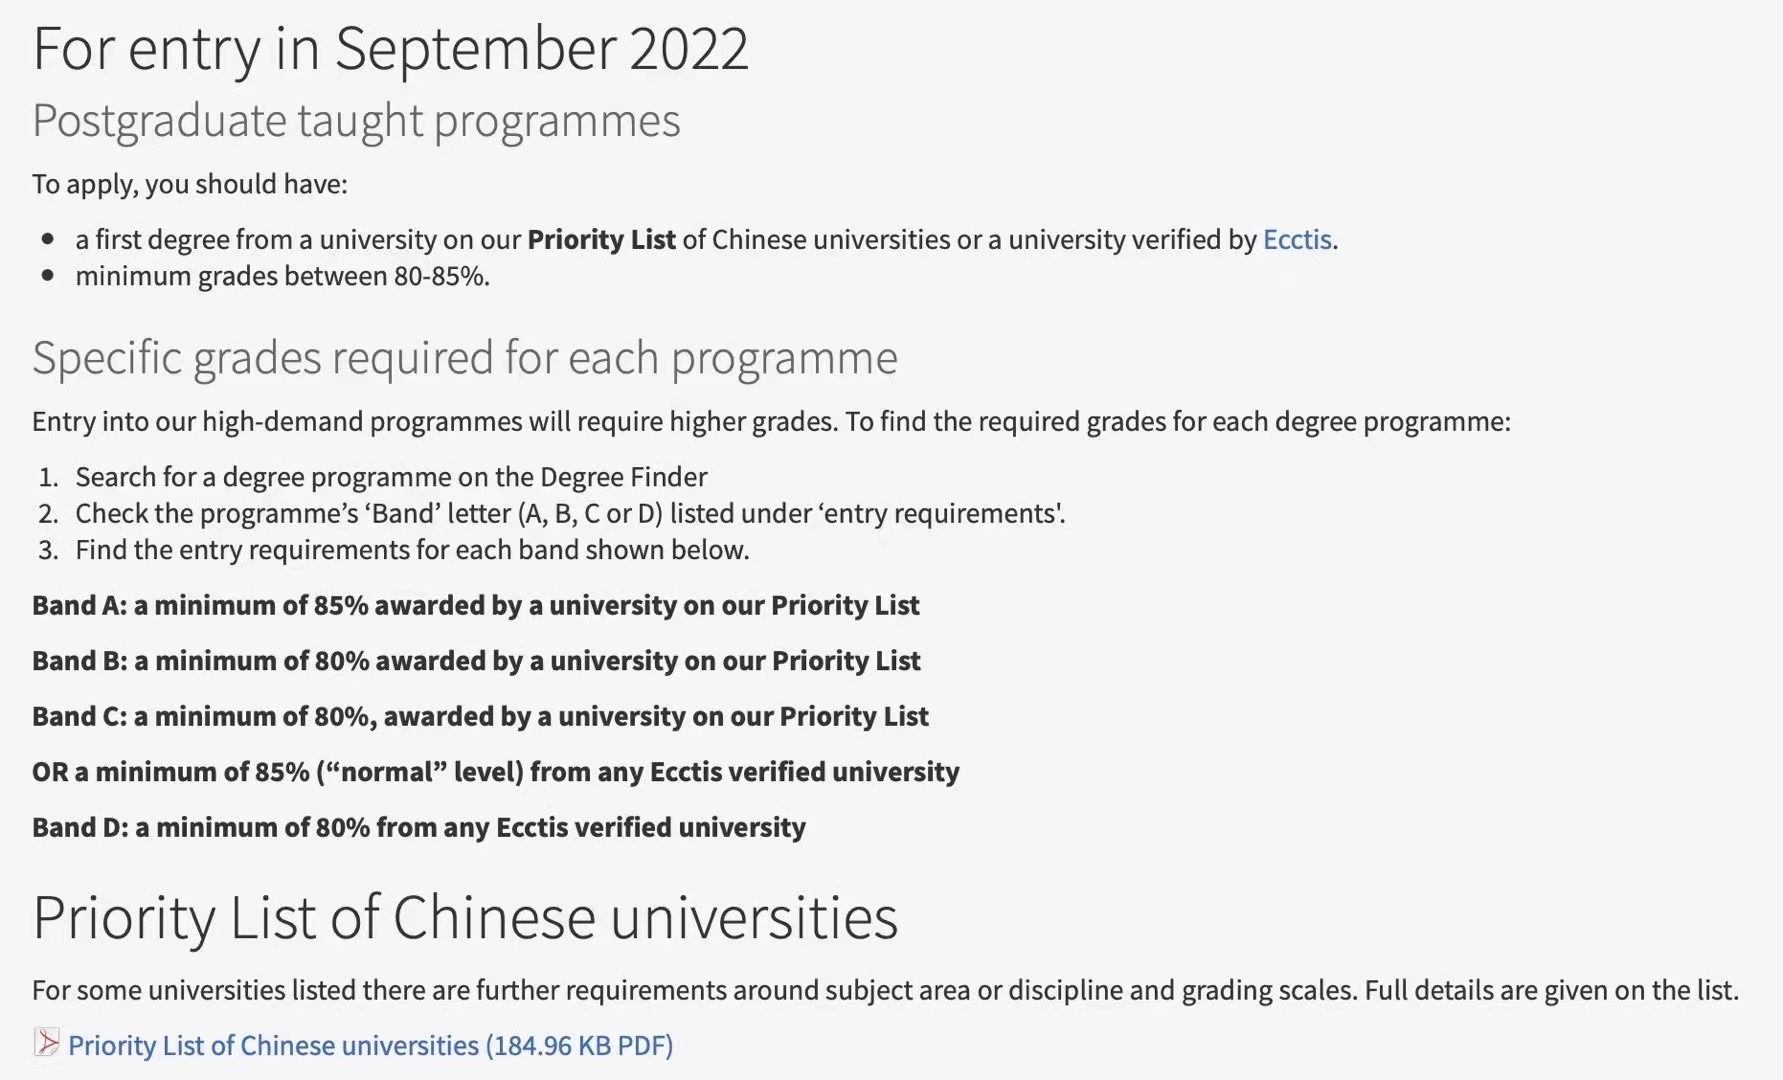Click the 'OR a minimum of 85%' line
The image size is (1783, 1080).
pos(496,772)
